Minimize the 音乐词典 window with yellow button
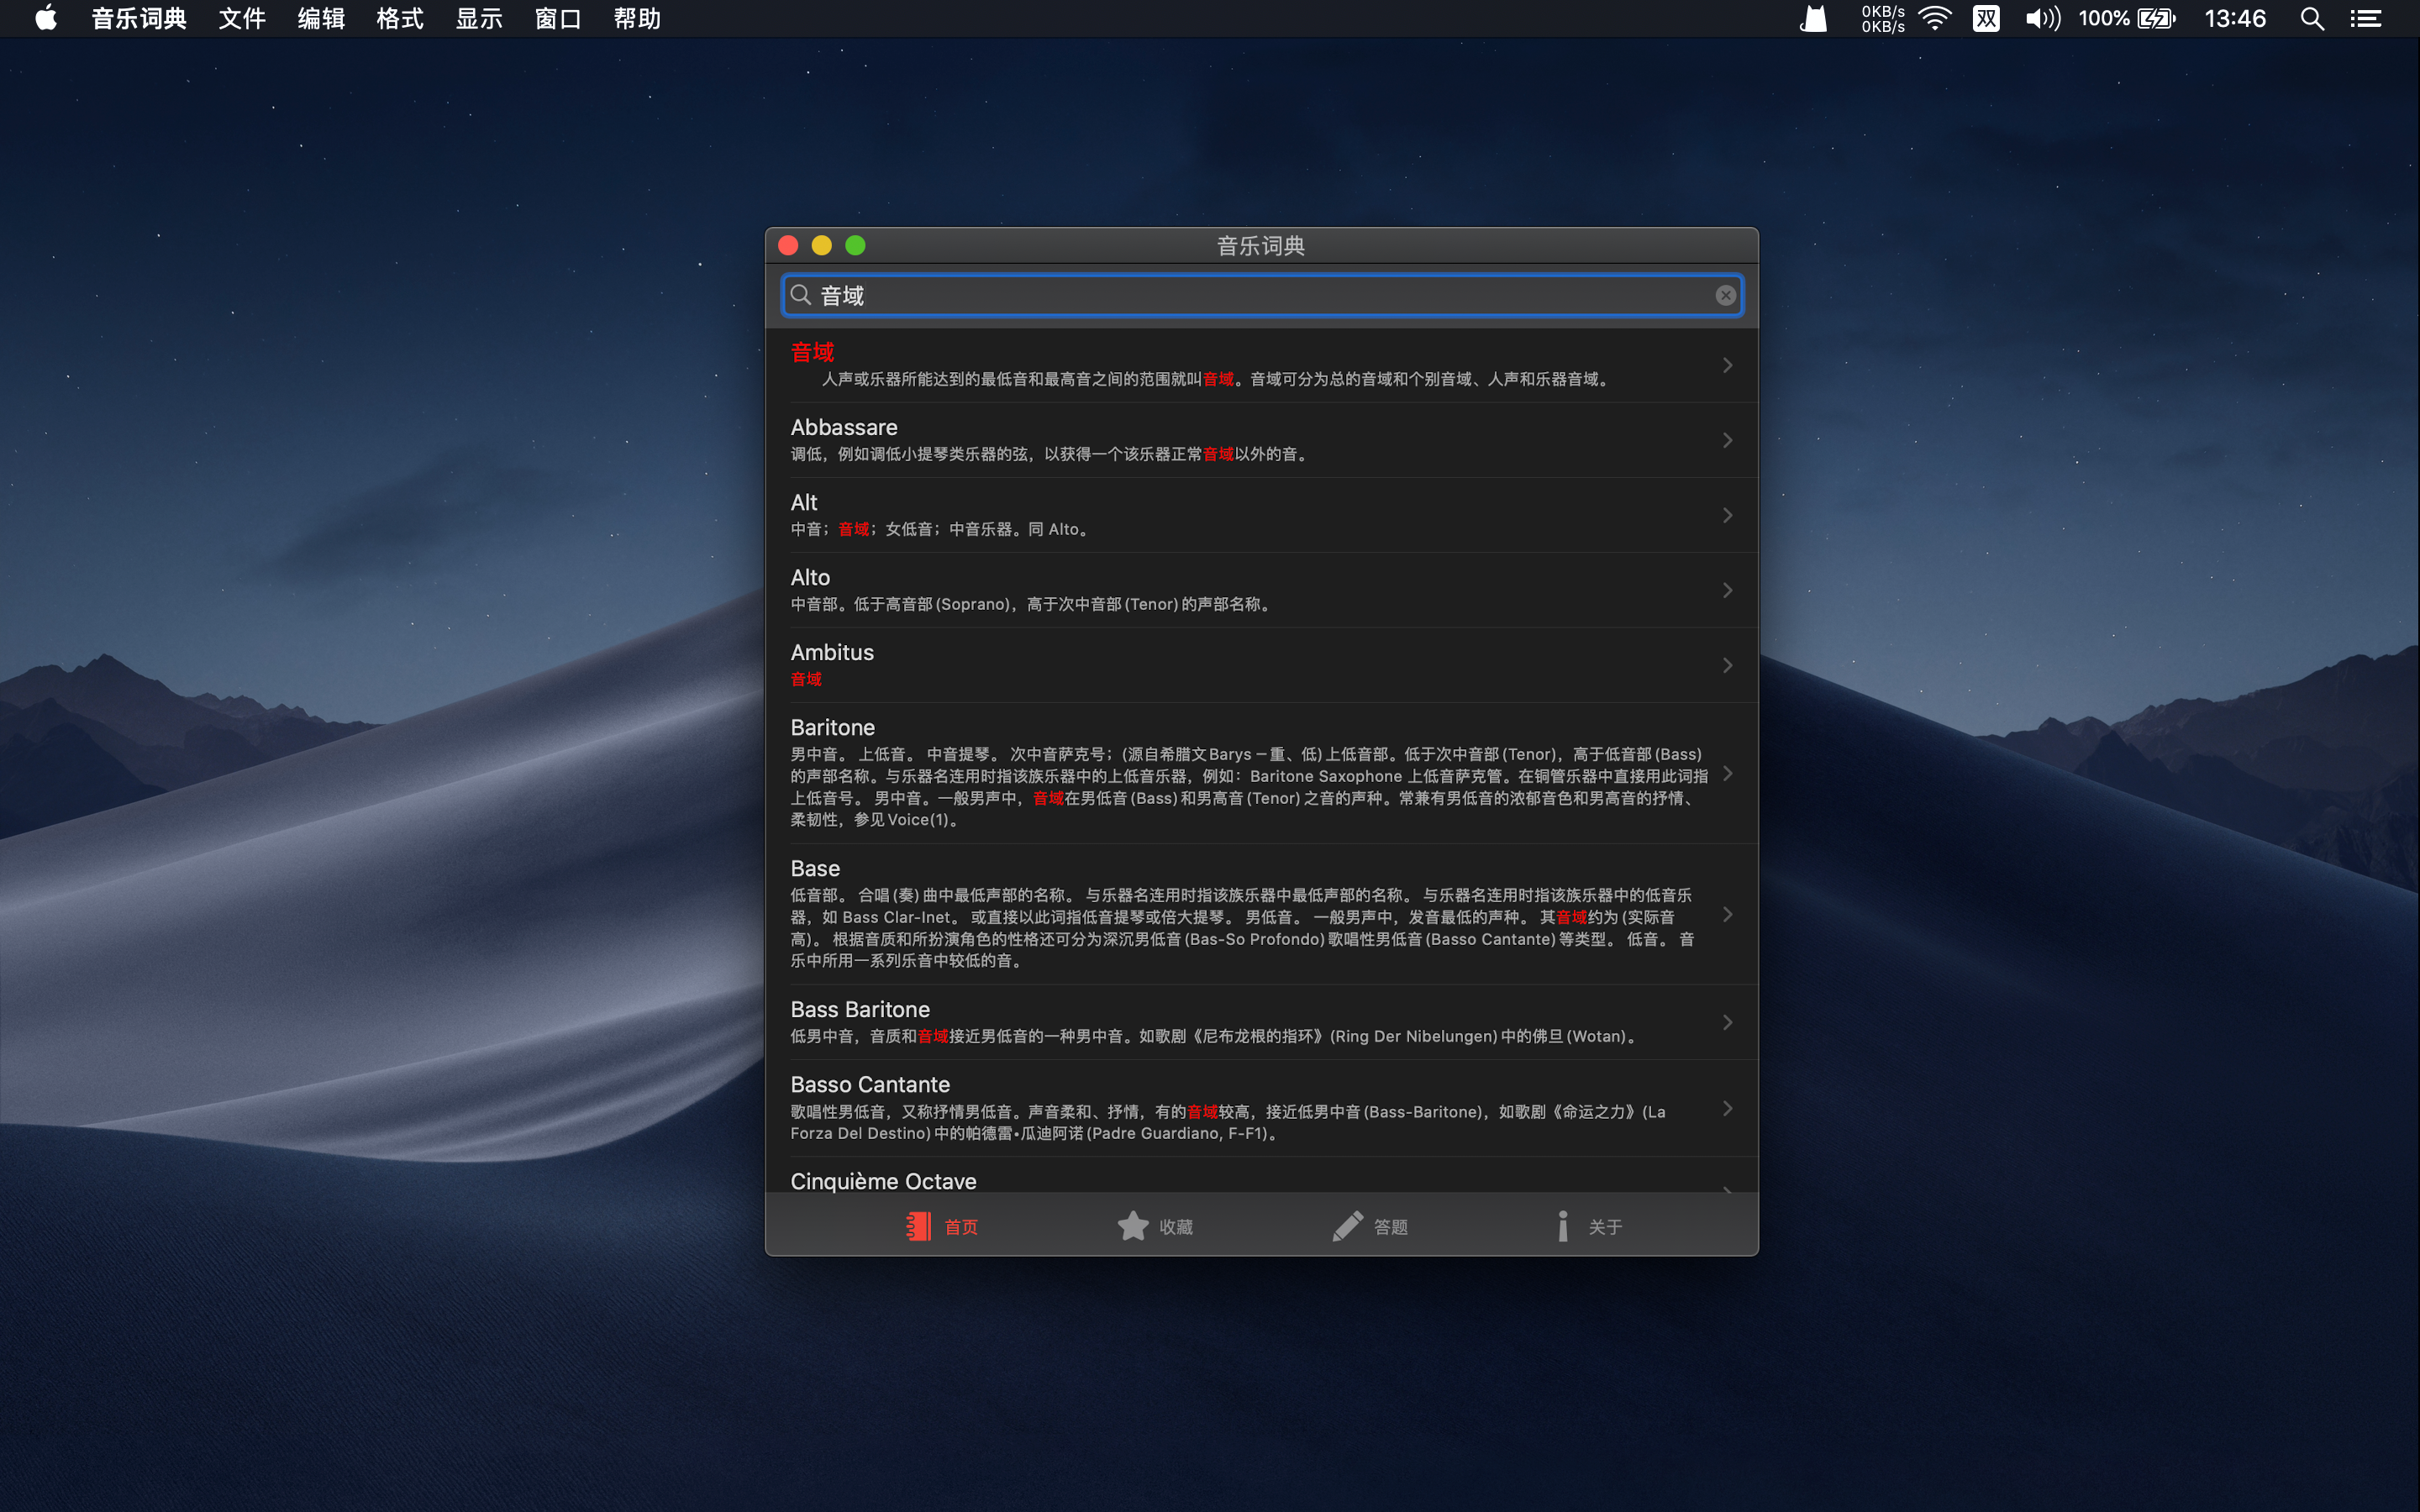 click(822, 245)
